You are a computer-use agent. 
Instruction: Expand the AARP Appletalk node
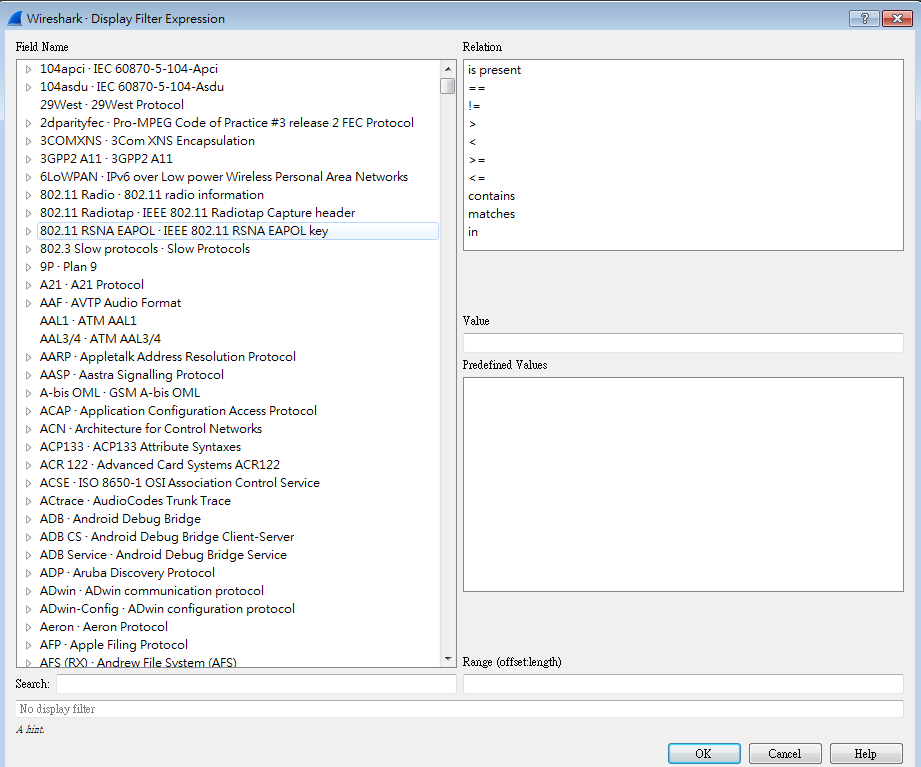[28, 357]
